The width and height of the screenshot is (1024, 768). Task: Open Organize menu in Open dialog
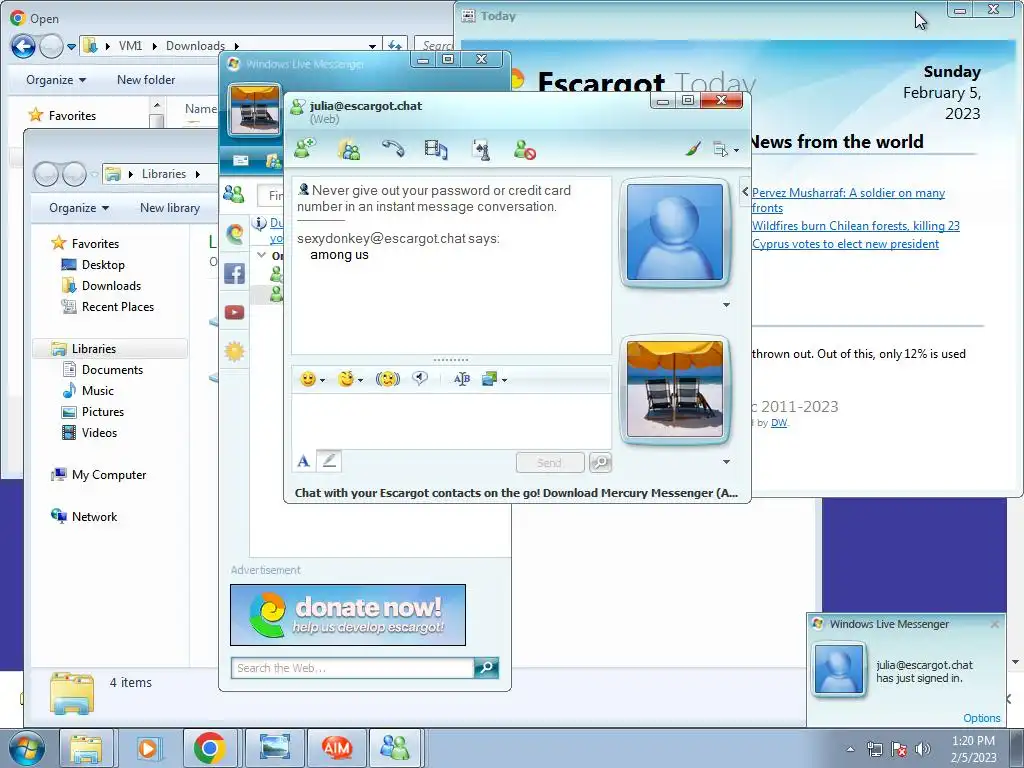point(56,80)
